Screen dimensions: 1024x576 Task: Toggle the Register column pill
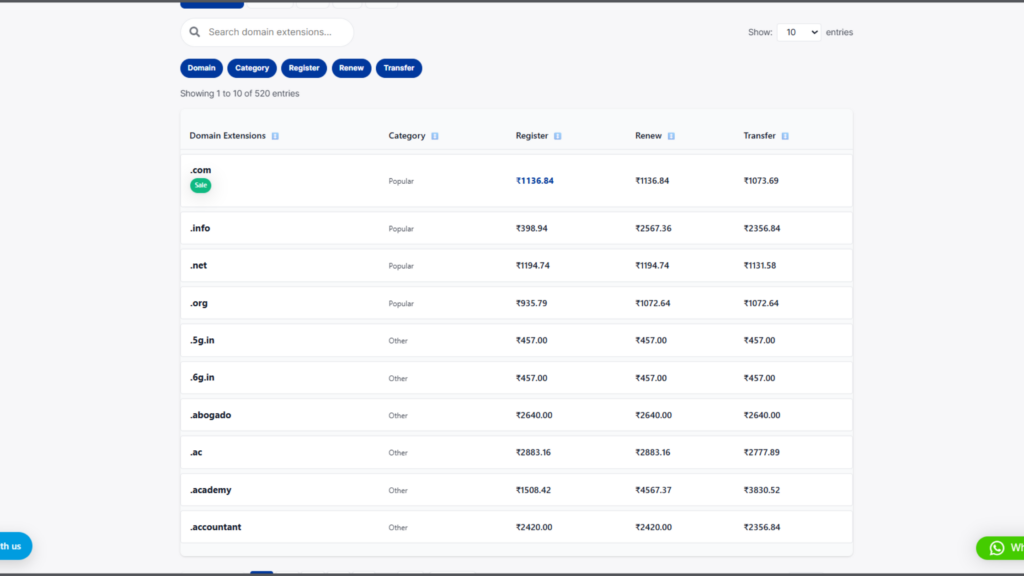tap(304, 68)
